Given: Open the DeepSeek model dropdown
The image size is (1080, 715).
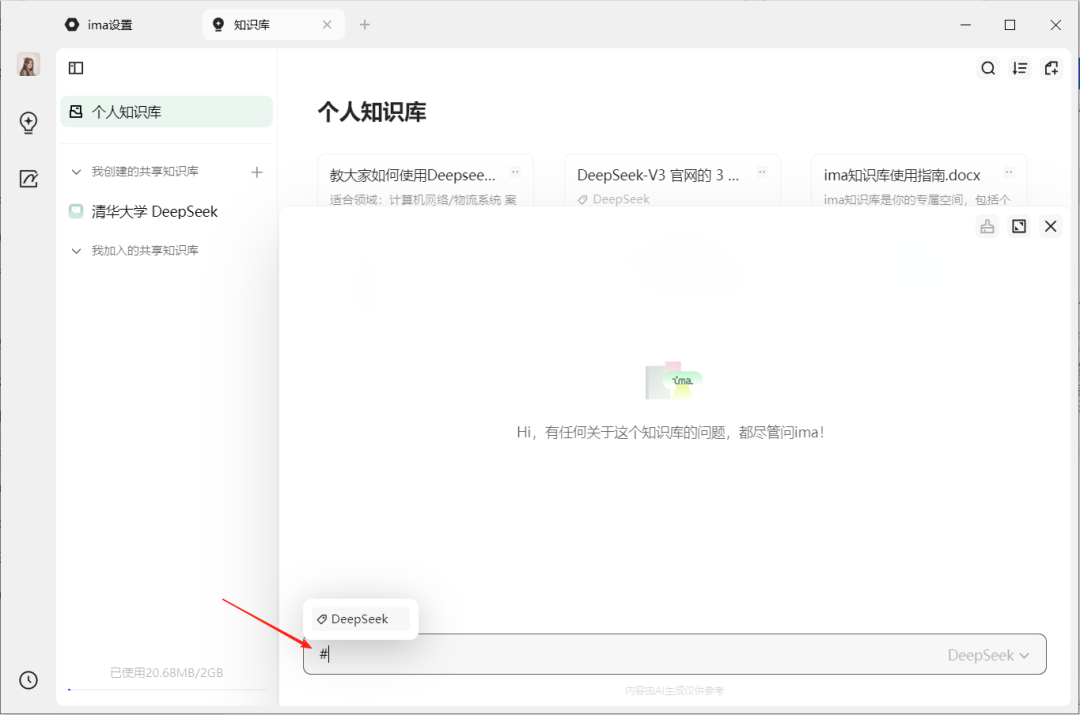Looking at the screenshot, I should [988, 655].
